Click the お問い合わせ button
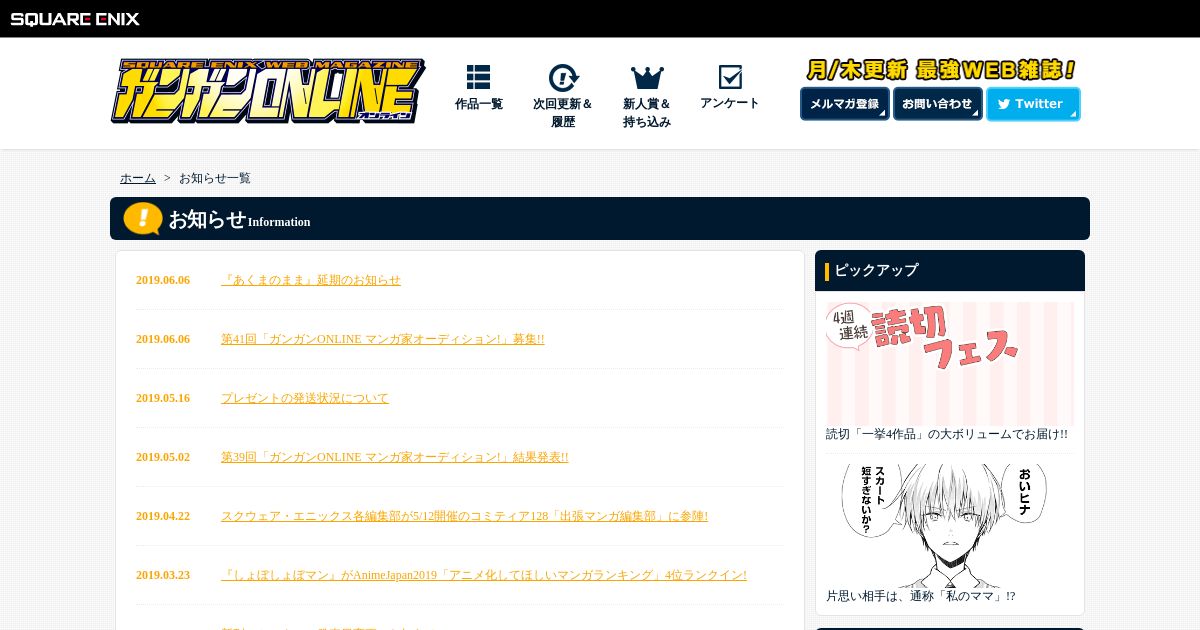 click(x=938, y=104)
